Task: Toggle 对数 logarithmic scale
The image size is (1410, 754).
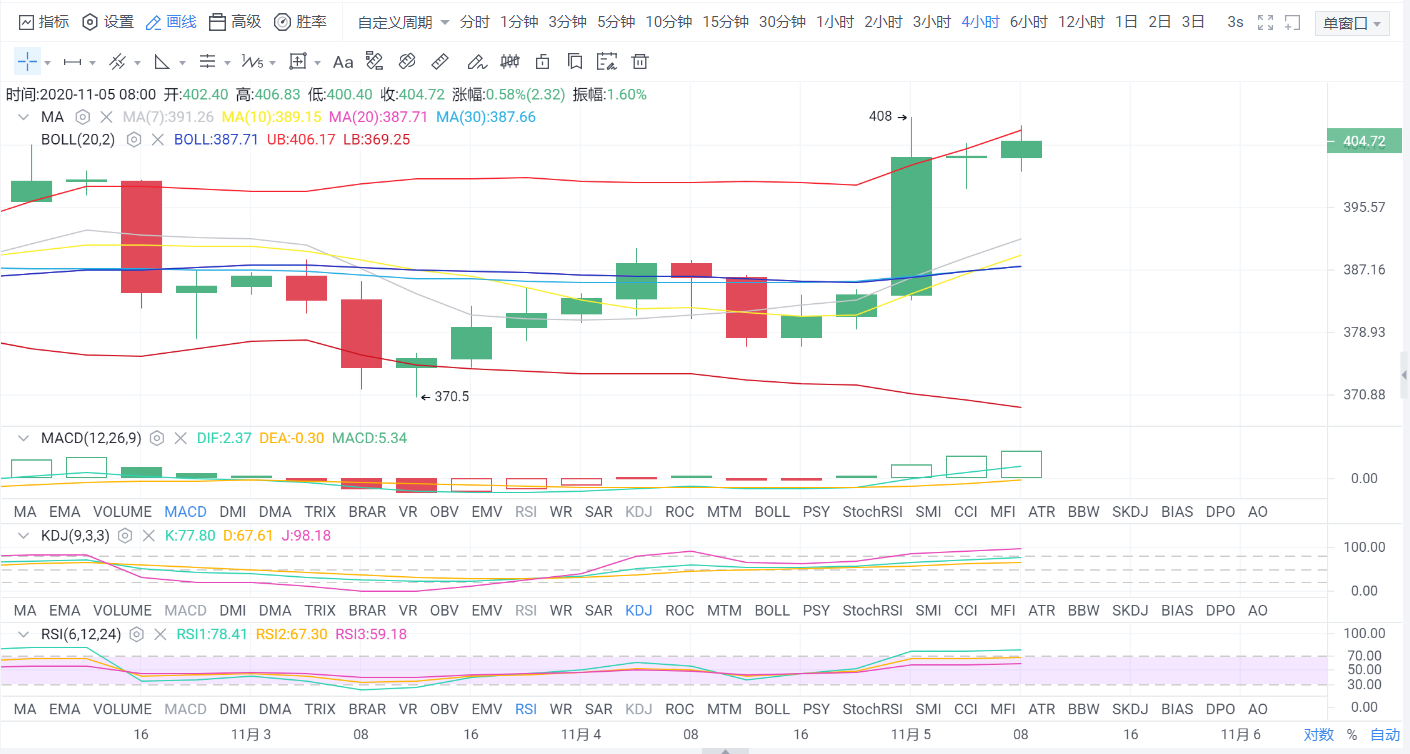Action: point(1318,735)
